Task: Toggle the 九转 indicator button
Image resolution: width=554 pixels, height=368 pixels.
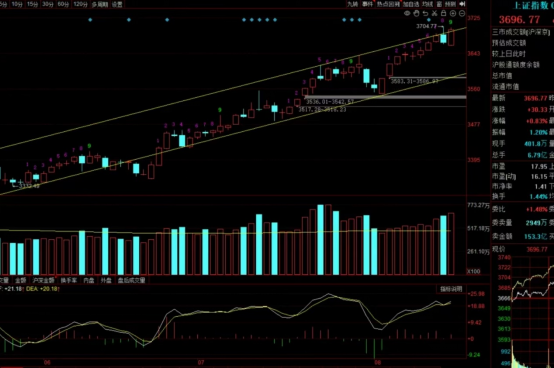Action: tap(352, 4)
